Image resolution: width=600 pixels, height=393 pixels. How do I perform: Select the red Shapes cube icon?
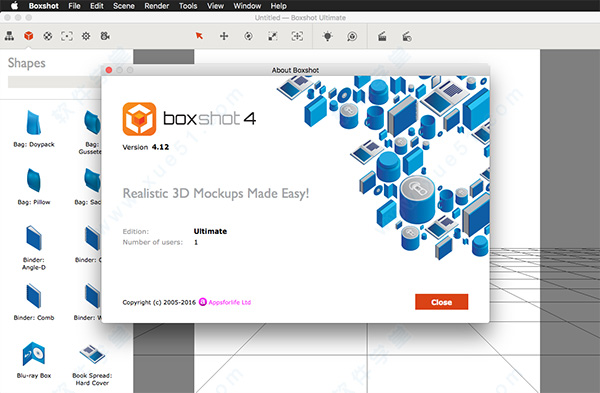pyautogui.click(x=28, y=36)
